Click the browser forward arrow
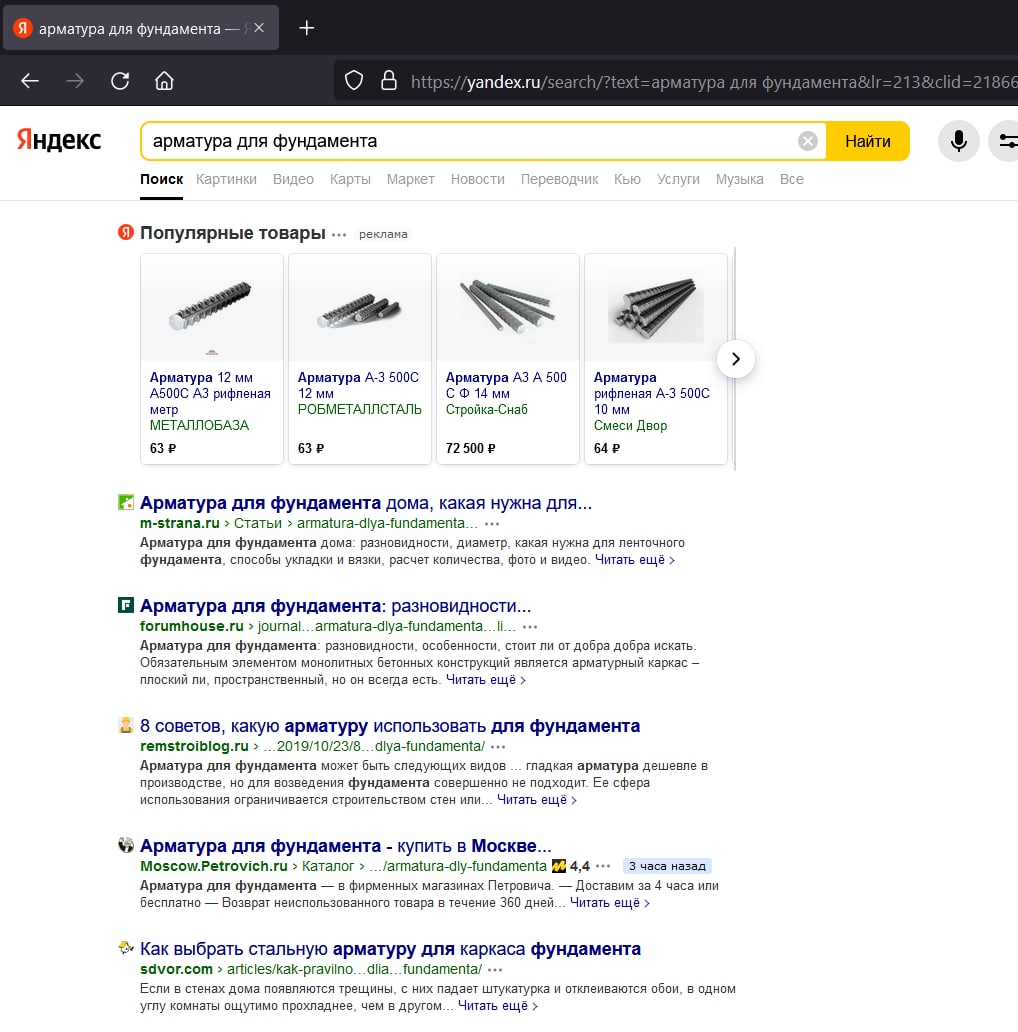 click(75, 81)
